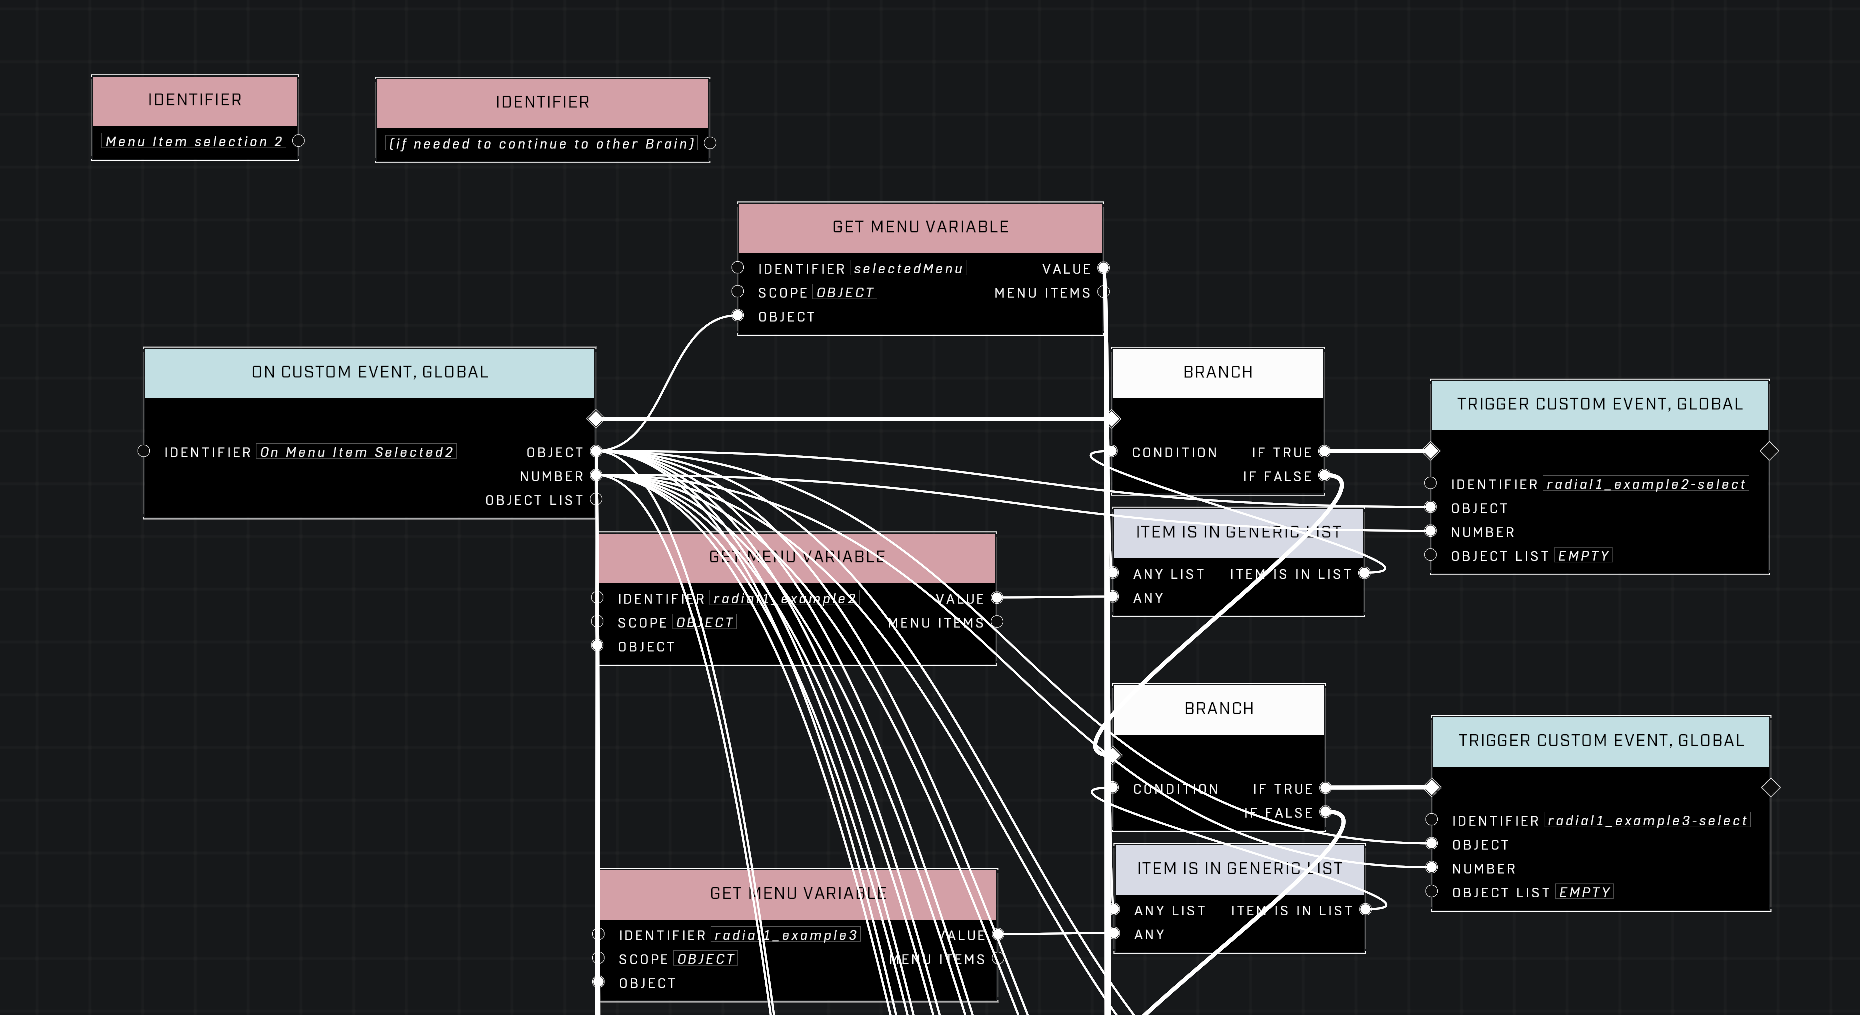Open SCOPE dropdown on radial1_example3 Get Menu Variable node

pyautogui.click(x=706, y=959)
